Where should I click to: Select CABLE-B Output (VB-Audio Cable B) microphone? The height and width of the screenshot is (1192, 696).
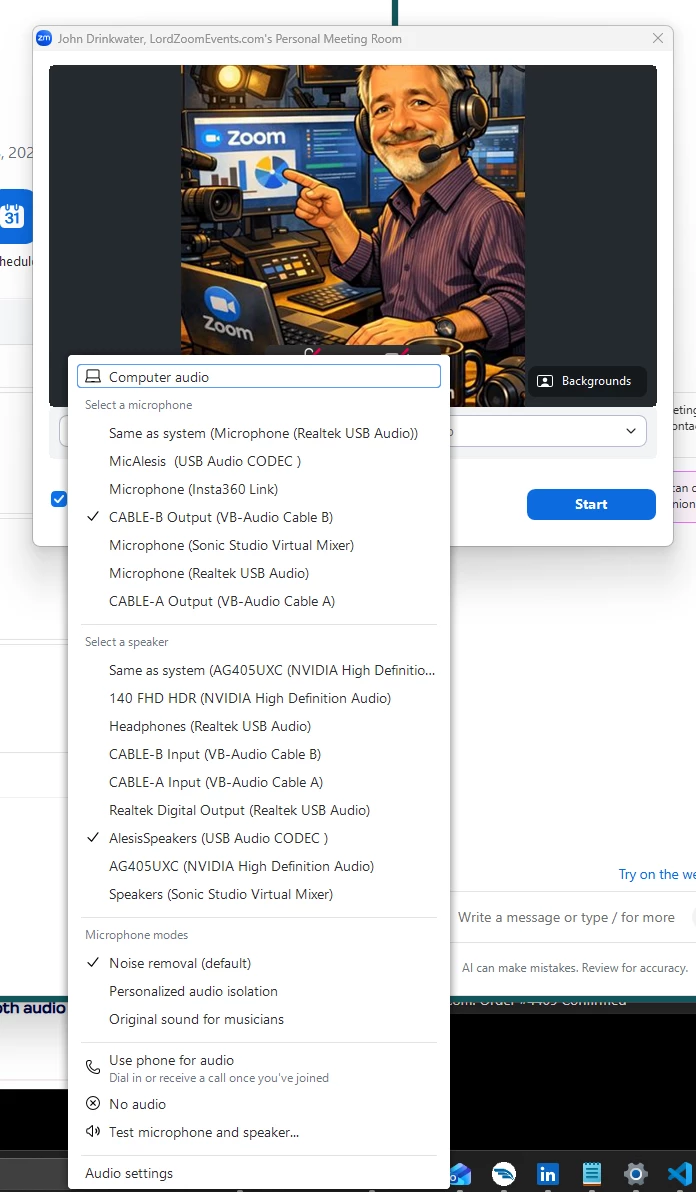click(258, 517)
